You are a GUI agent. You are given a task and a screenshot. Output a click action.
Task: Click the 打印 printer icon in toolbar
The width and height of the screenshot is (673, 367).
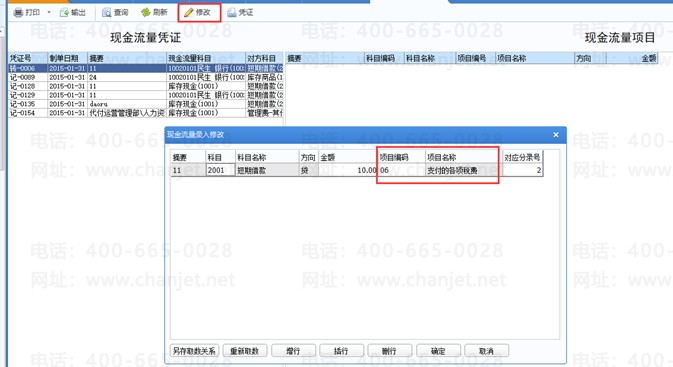tap(18, 12)
